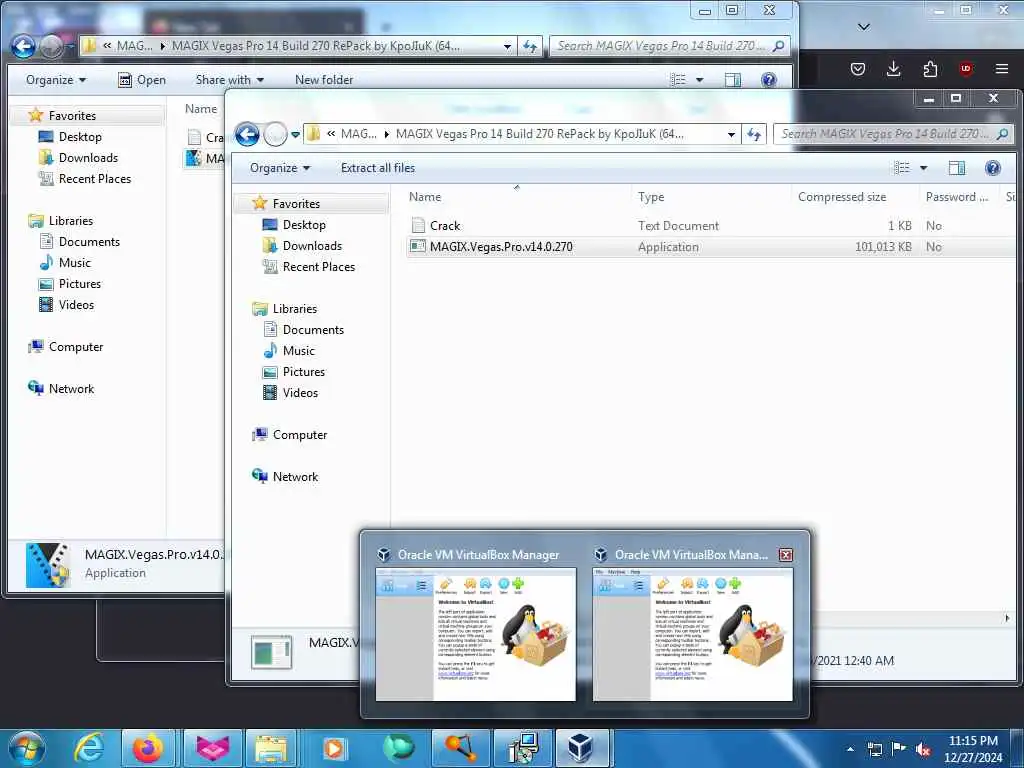Close second VirtualBox Manager thumbnail
The height and width of the screenshot is (768, 1024).
point(786,554)
